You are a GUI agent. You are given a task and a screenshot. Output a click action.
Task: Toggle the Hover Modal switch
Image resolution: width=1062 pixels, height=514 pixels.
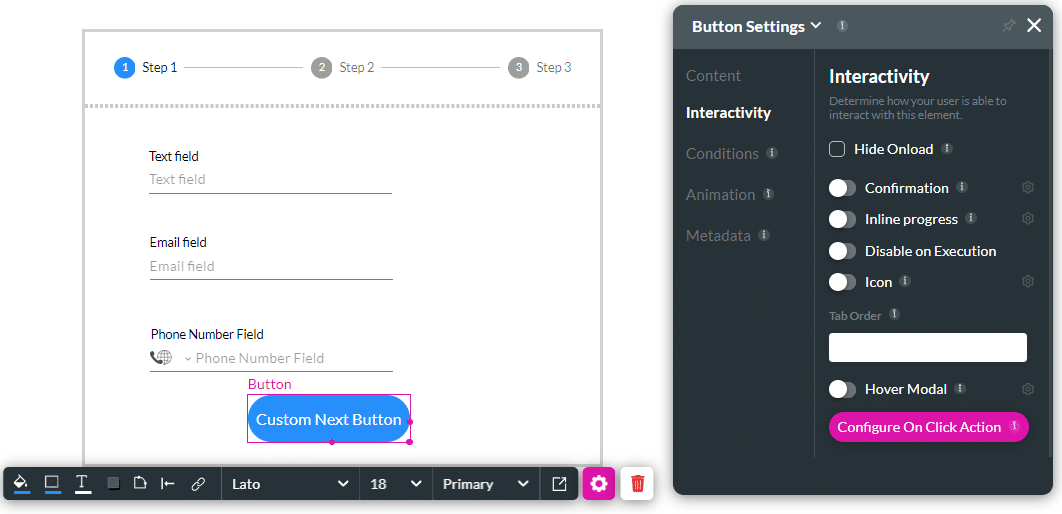pos(843,389)
